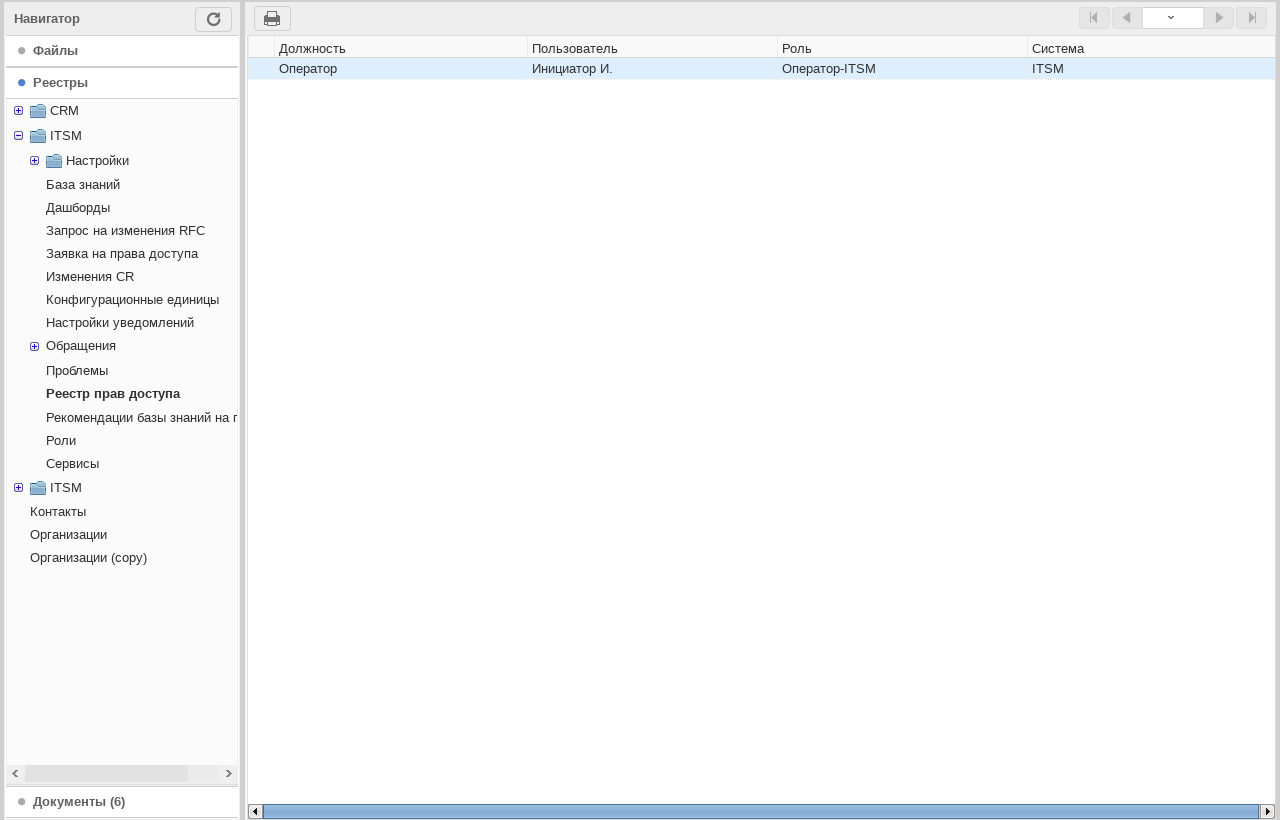
Task: Expand the CRM folder
Action: tap(18, 111)
